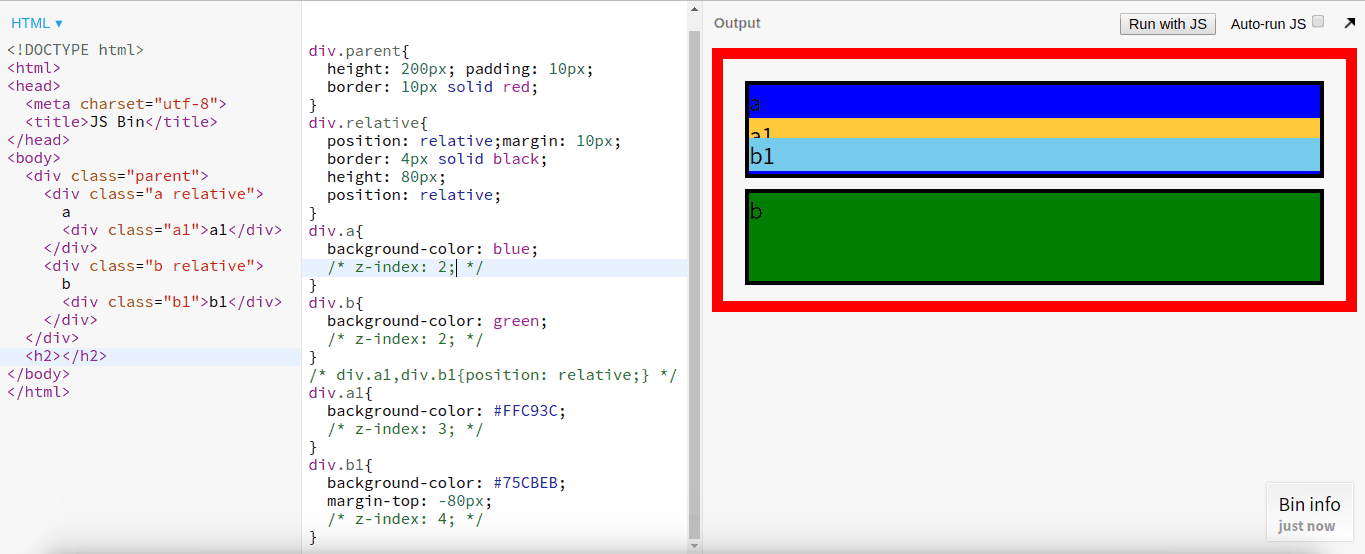Click the div.a{ selector line
The height and width of the screenshot is (554, 1365).
336,231
